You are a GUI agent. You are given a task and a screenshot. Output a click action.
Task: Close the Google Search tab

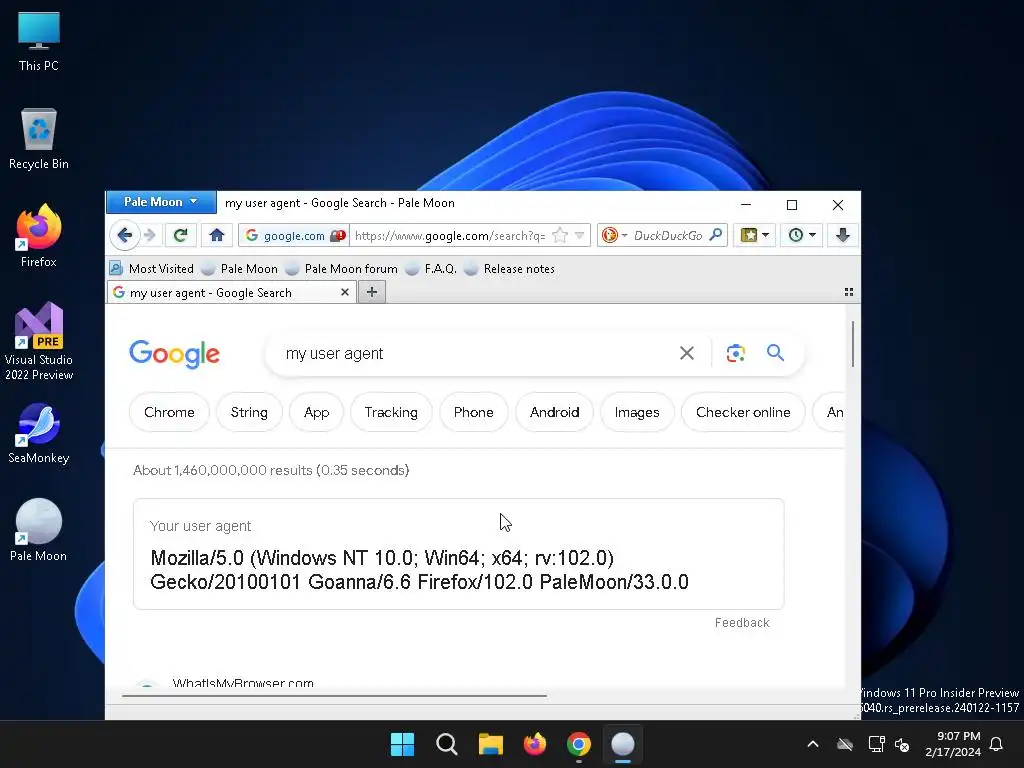[x=345, y=293]
